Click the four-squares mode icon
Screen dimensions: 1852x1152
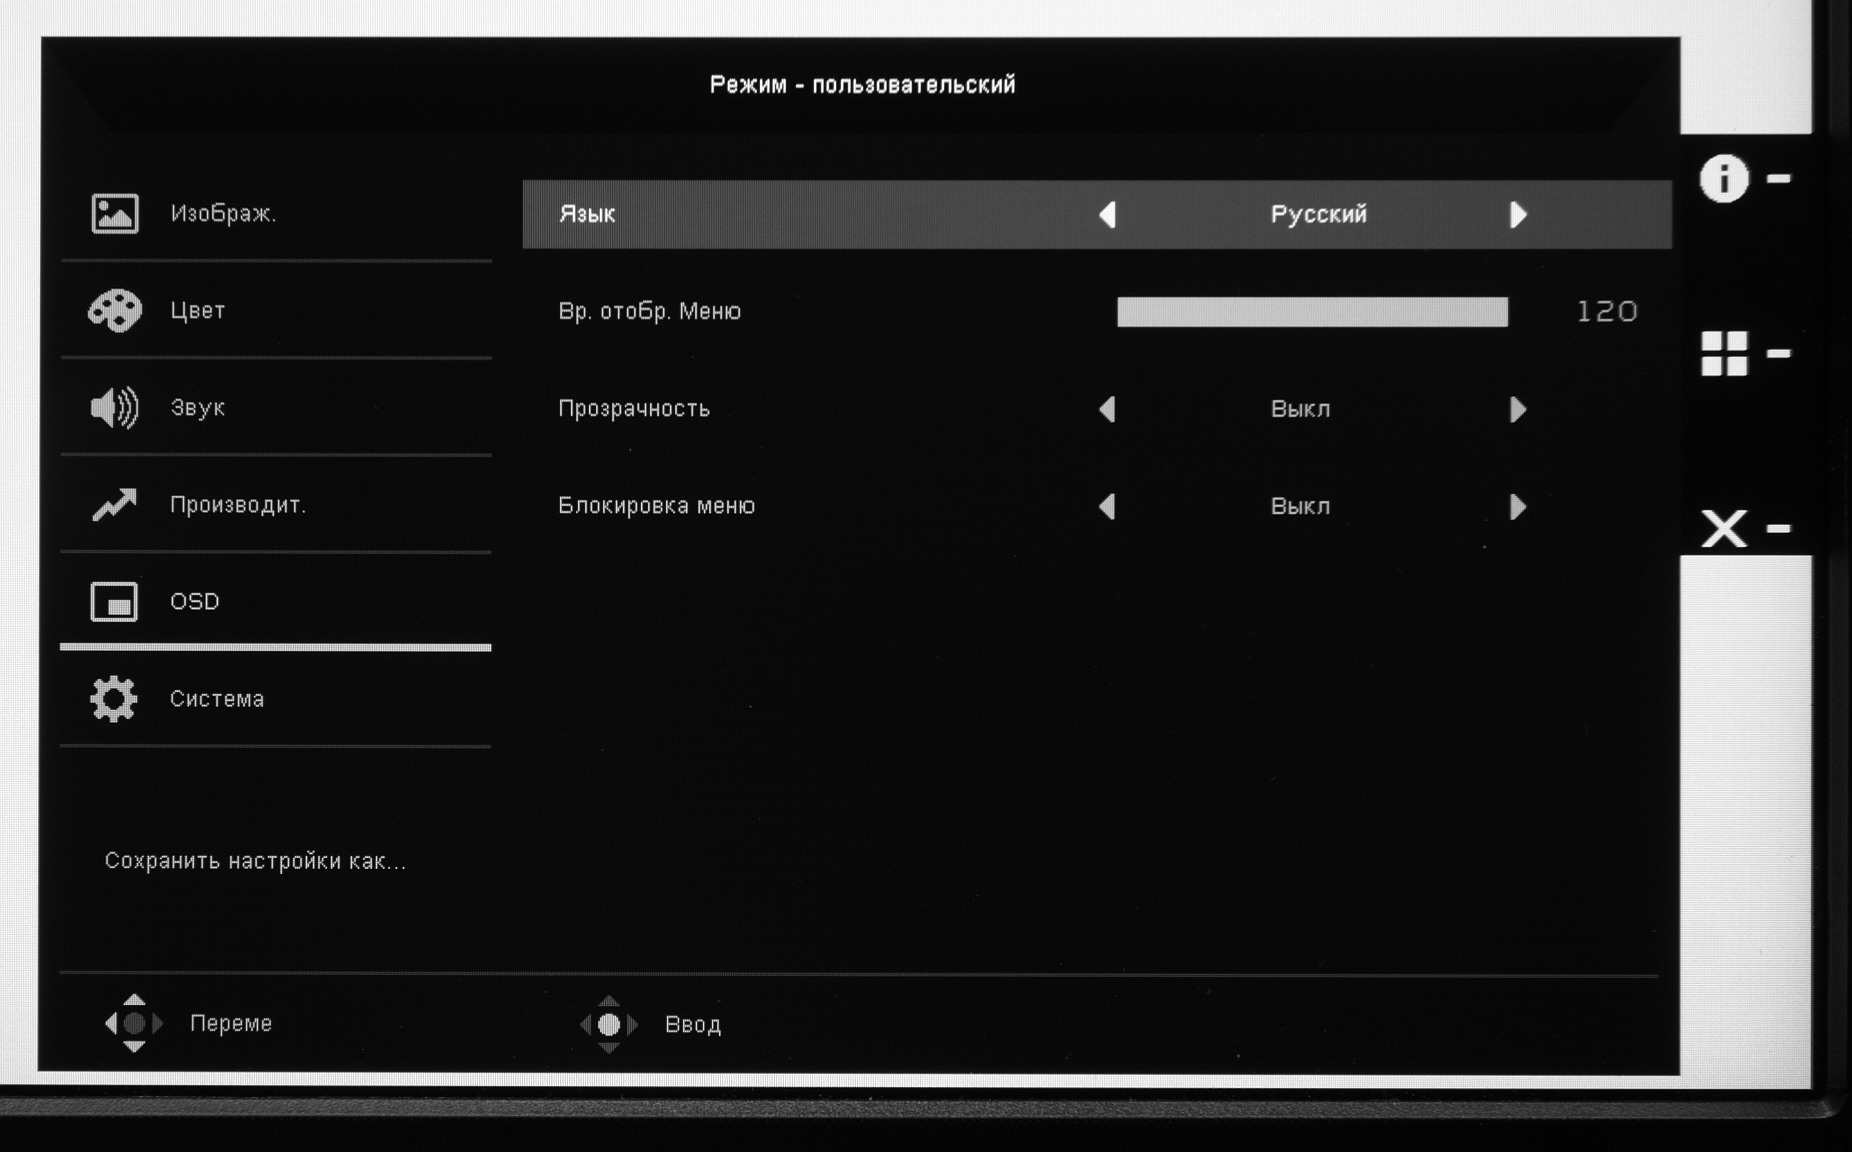click(1724, 354)
